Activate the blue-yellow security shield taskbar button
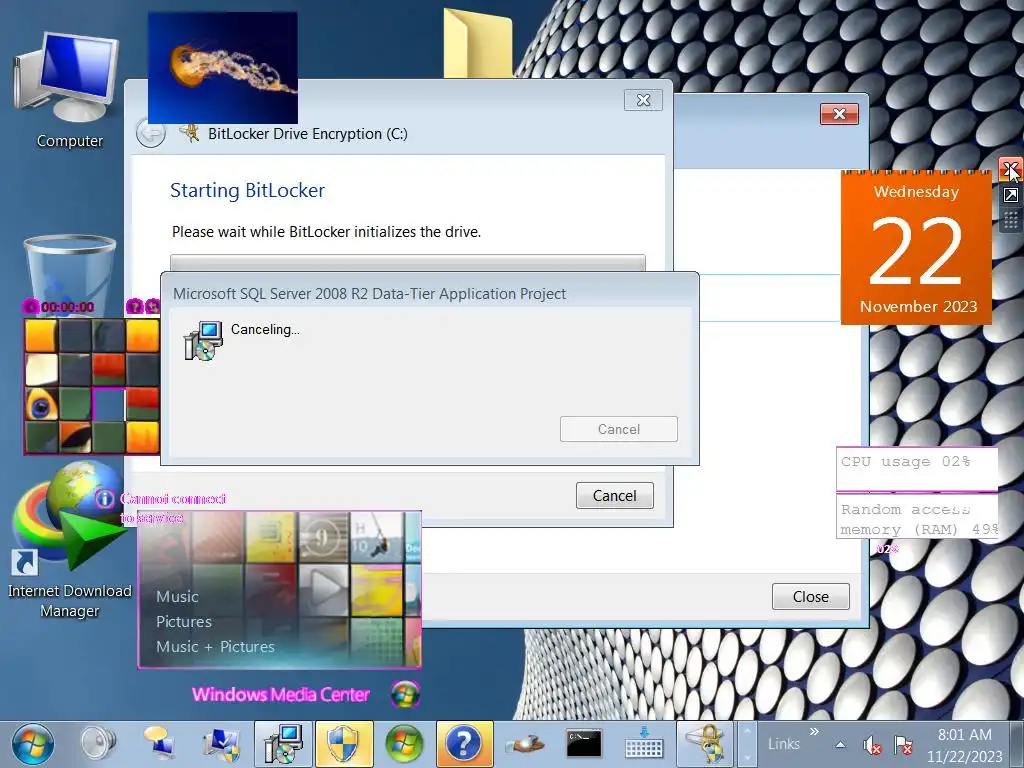Viewport: 1024px width, 768px height. tap(344, 744)
